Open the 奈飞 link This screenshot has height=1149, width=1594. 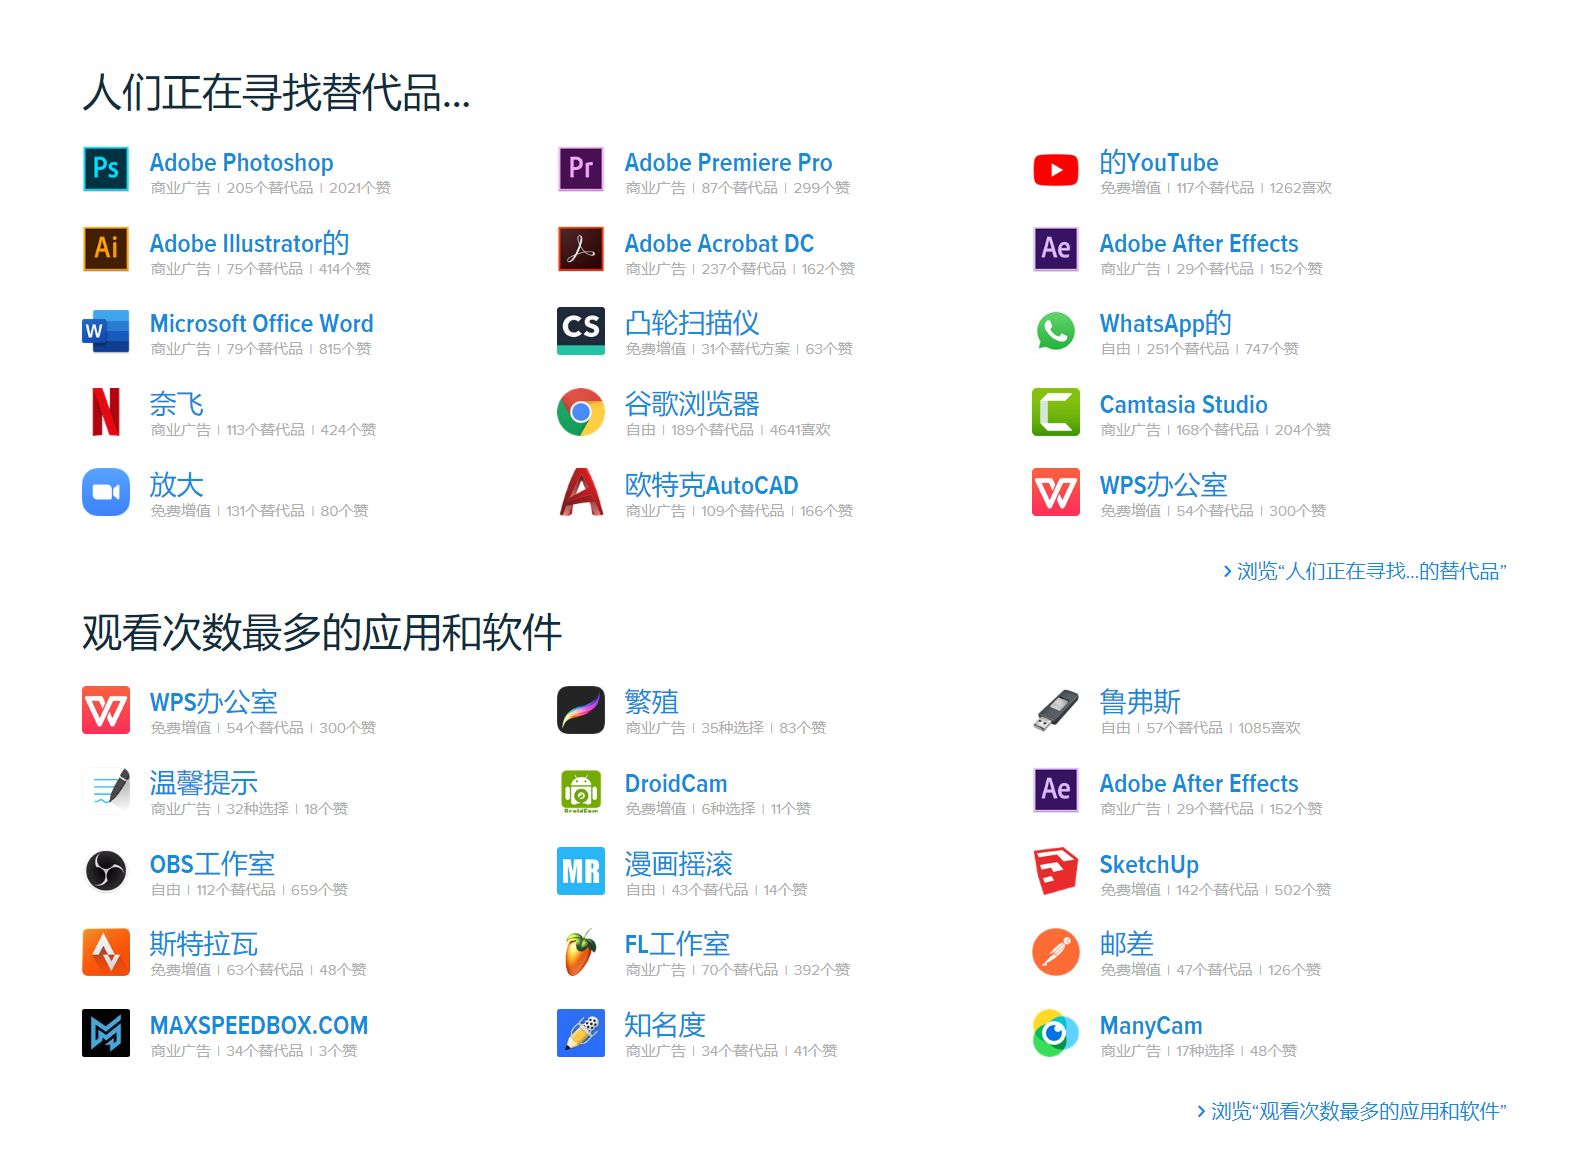[177, 404]
